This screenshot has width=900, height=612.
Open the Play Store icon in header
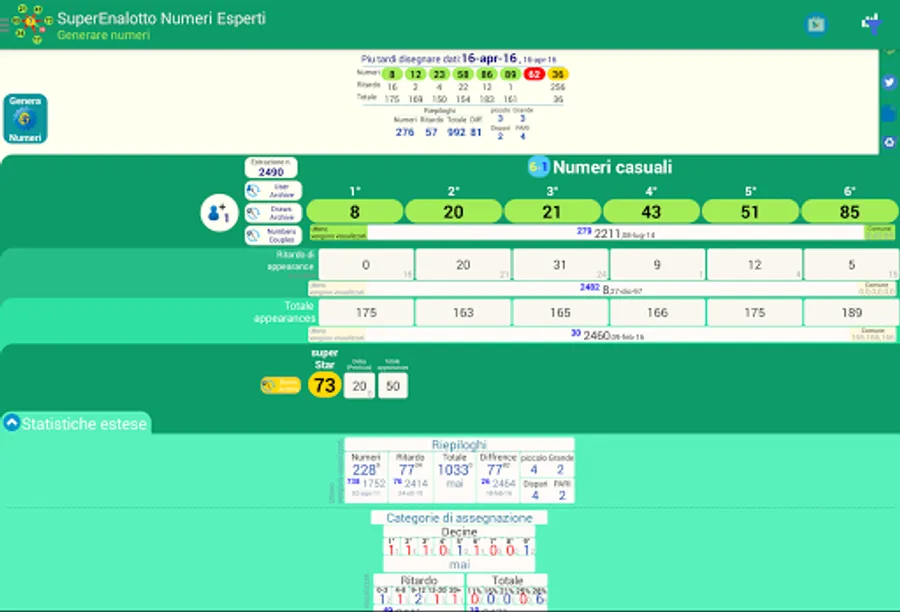pyautogui.click(x=816, y=24)
